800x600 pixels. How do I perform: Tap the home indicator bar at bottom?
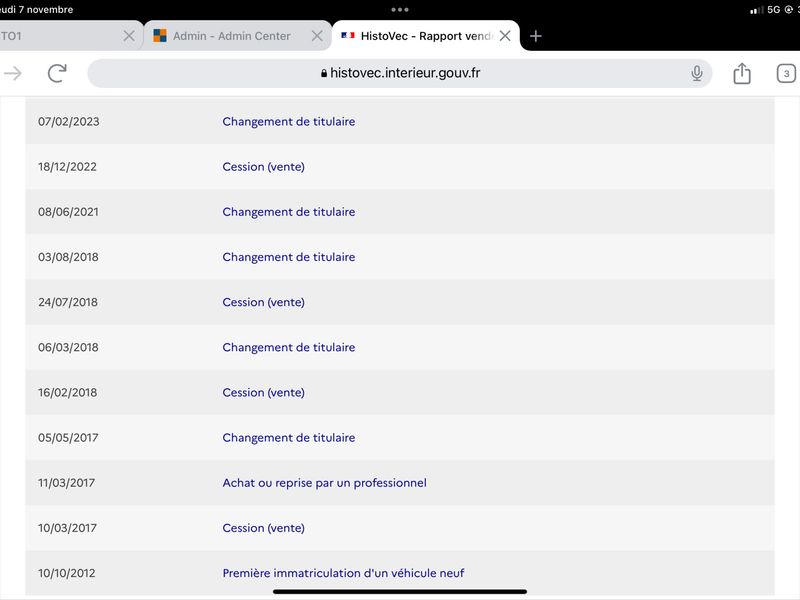point(399,592)
